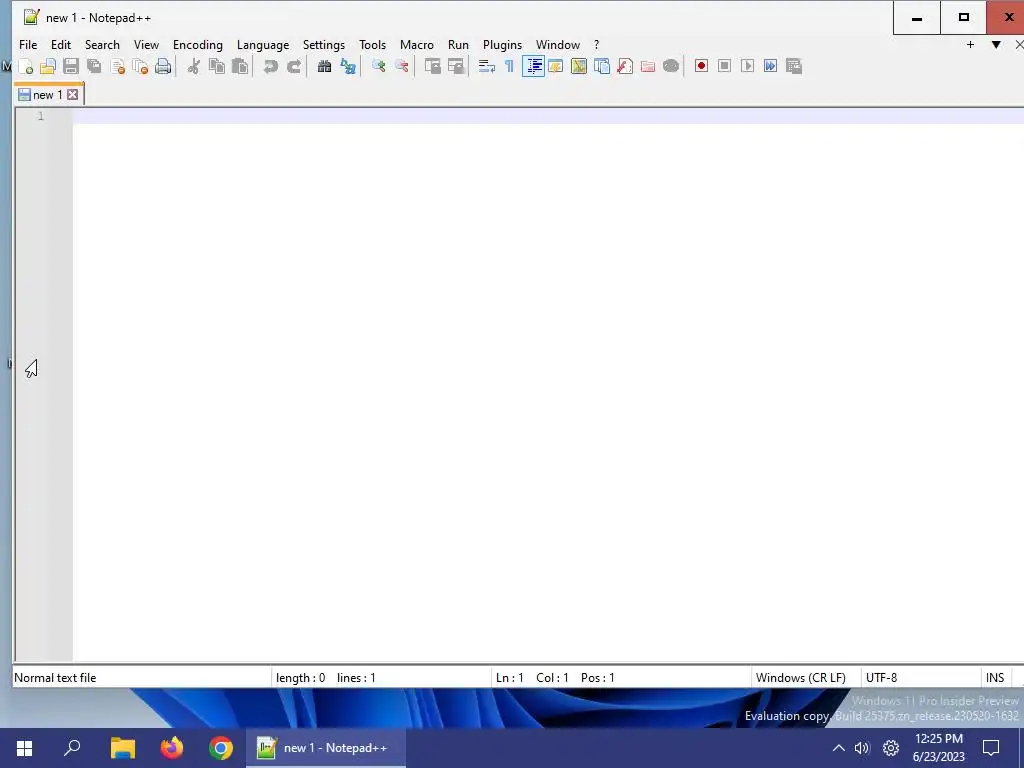This screenshot has height=768, width=1024.
Task: Toggle show all characters pilcrow icon
Action: click(x=509, y=66)
